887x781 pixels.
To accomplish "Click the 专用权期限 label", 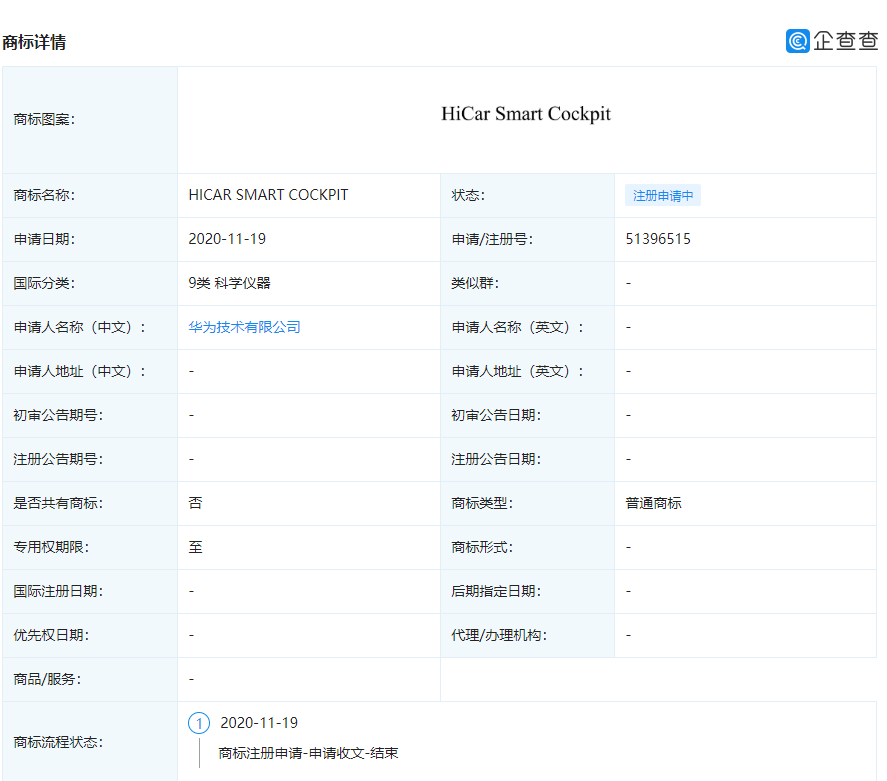I will point(51,547).
